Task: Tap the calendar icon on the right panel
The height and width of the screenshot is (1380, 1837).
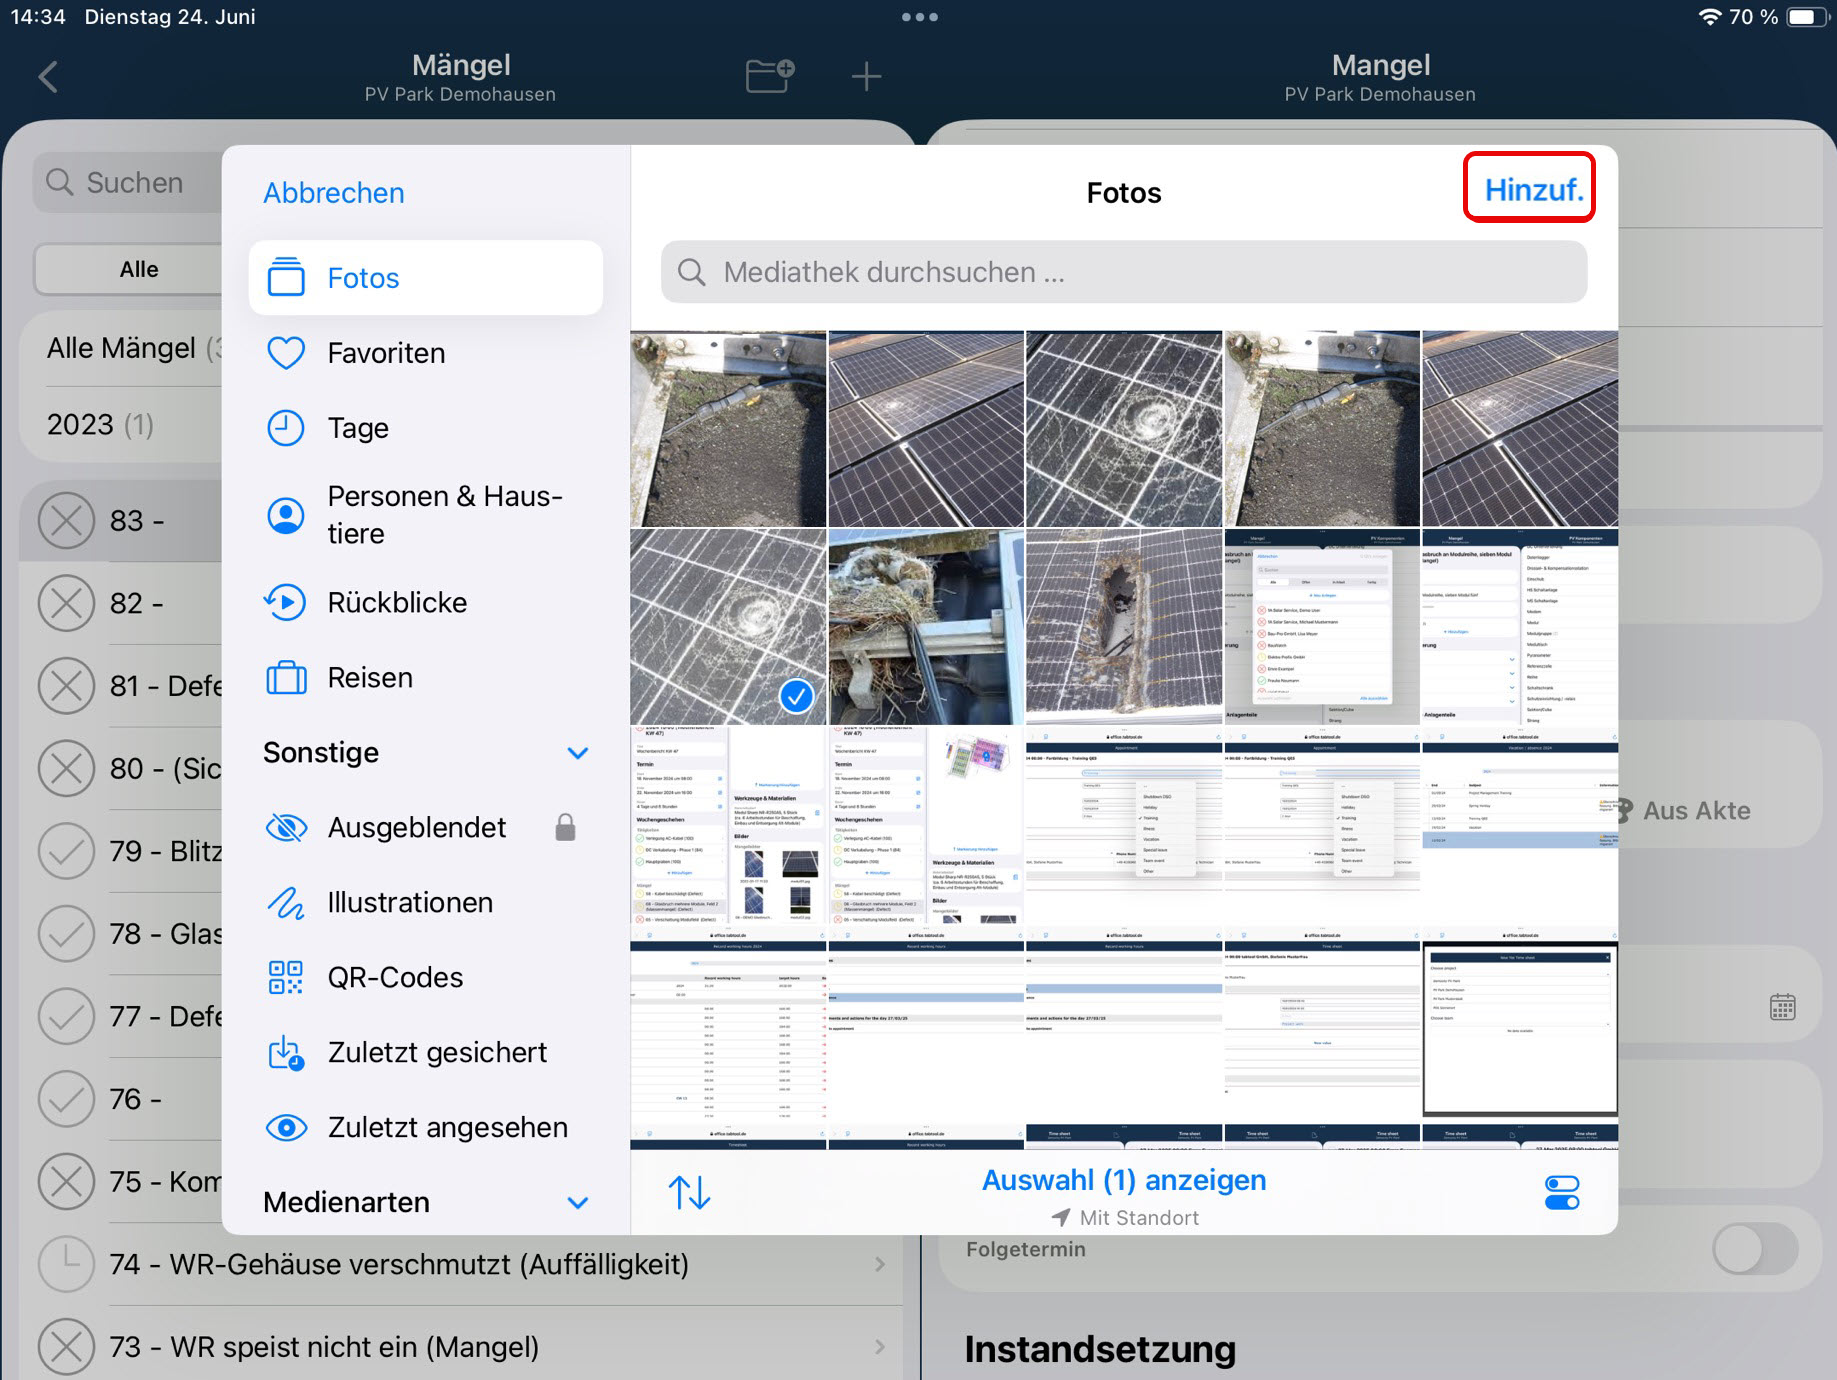Action: pos(1782,1007)
